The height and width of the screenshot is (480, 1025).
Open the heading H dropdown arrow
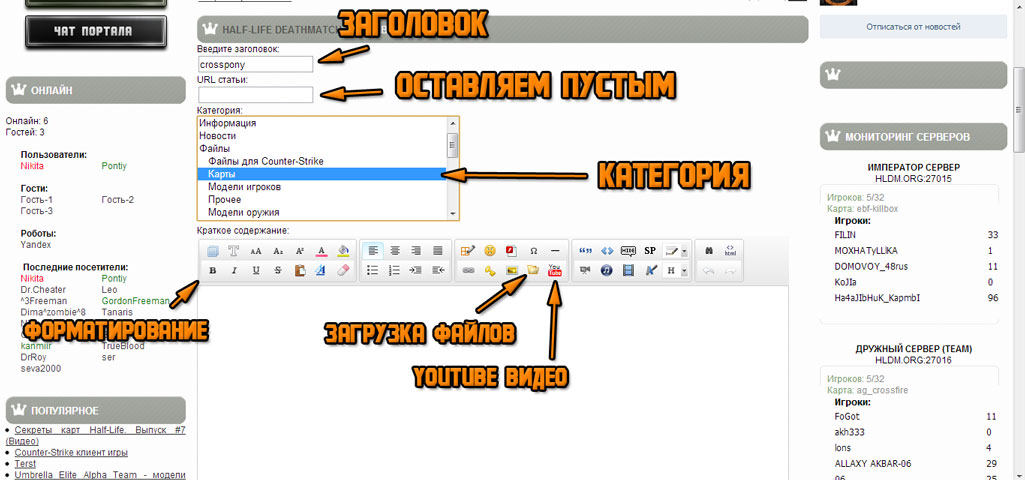(x=684, y=270)
